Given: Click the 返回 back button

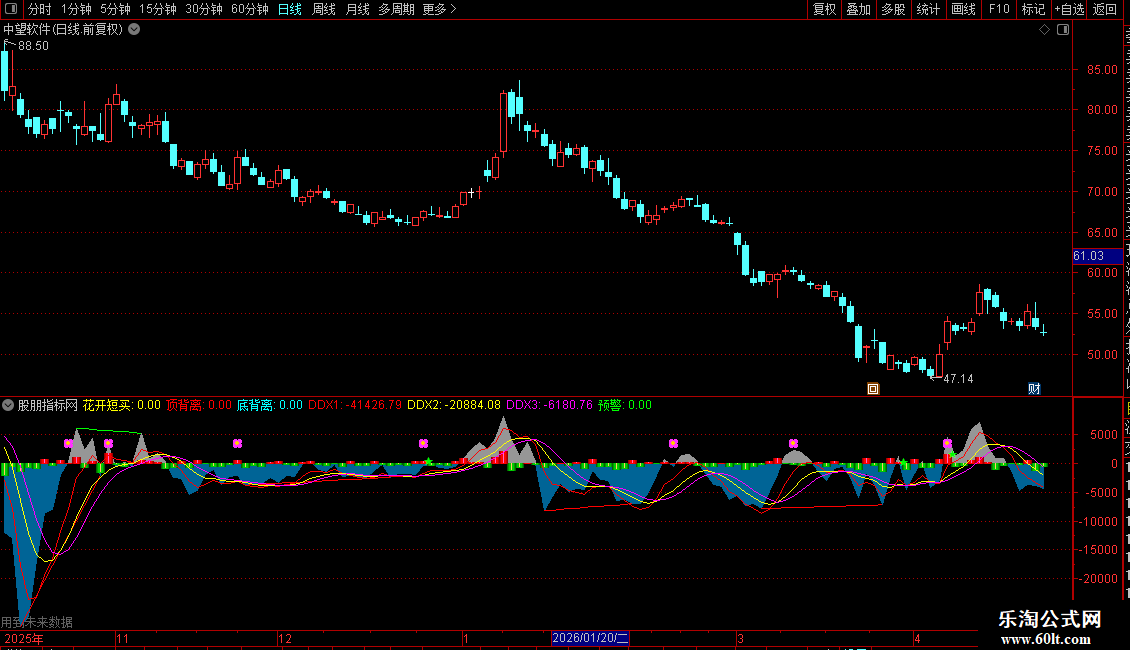Looking at the screenshot, I should click(1105, 9).
